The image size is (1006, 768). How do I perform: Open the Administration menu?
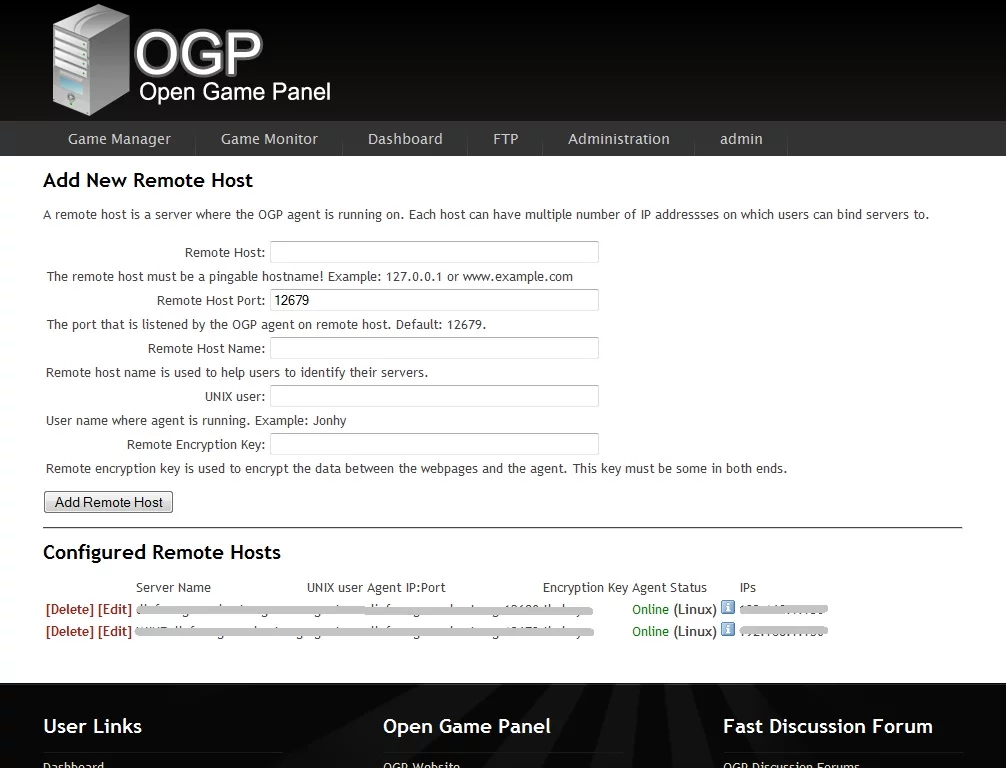coord(618,139)
